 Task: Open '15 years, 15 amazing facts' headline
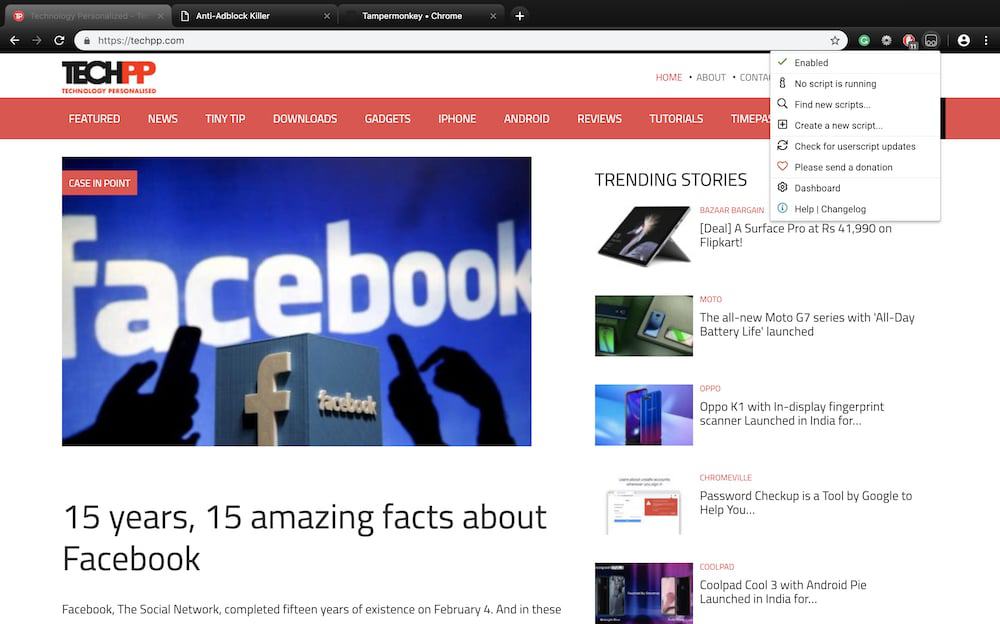(x=305, y=537)
